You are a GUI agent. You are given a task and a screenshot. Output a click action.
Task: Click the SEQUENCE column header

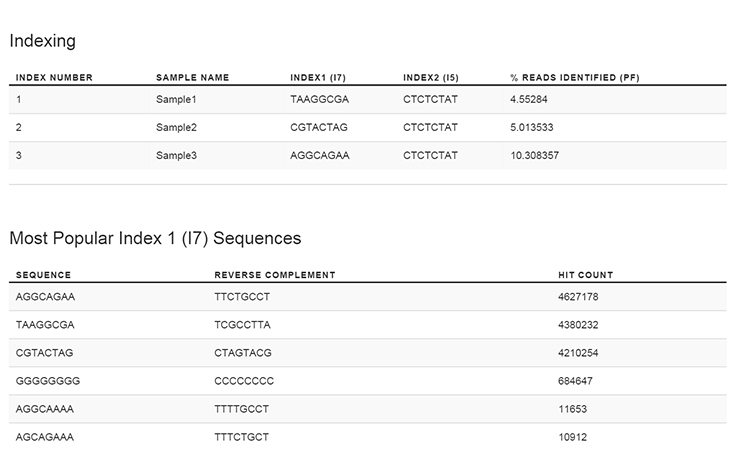click(43, 274)
